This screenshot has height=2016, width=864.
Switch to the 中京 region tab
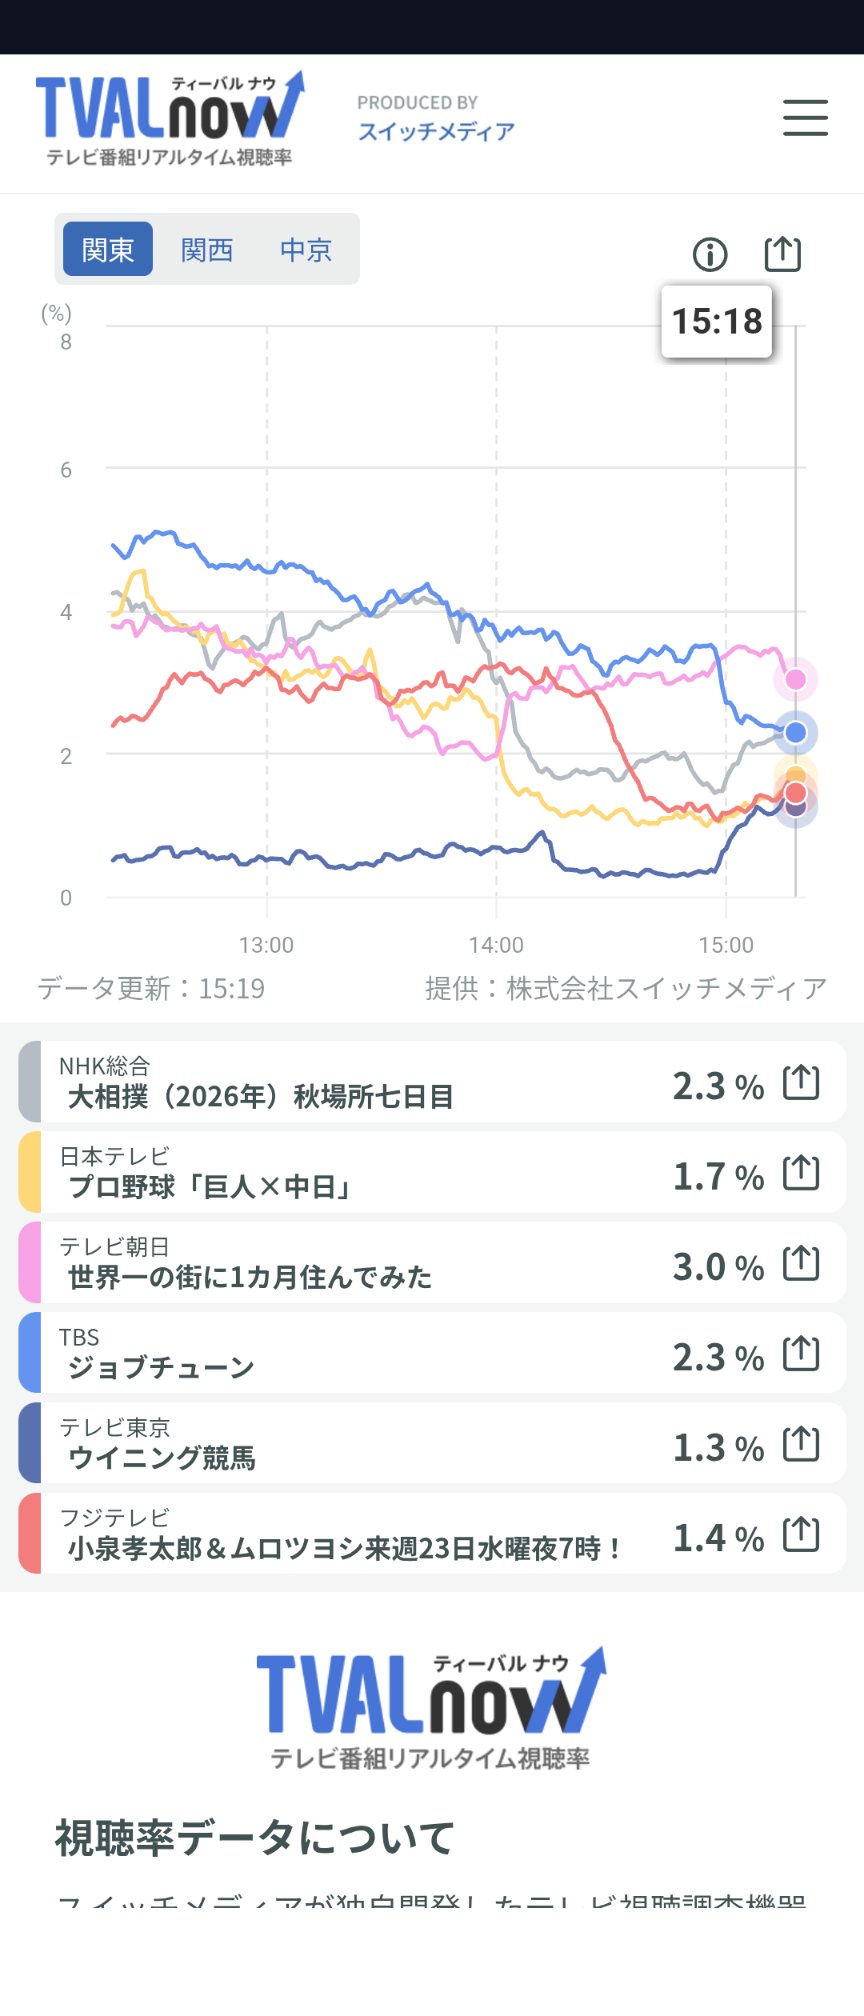(306, 249)
